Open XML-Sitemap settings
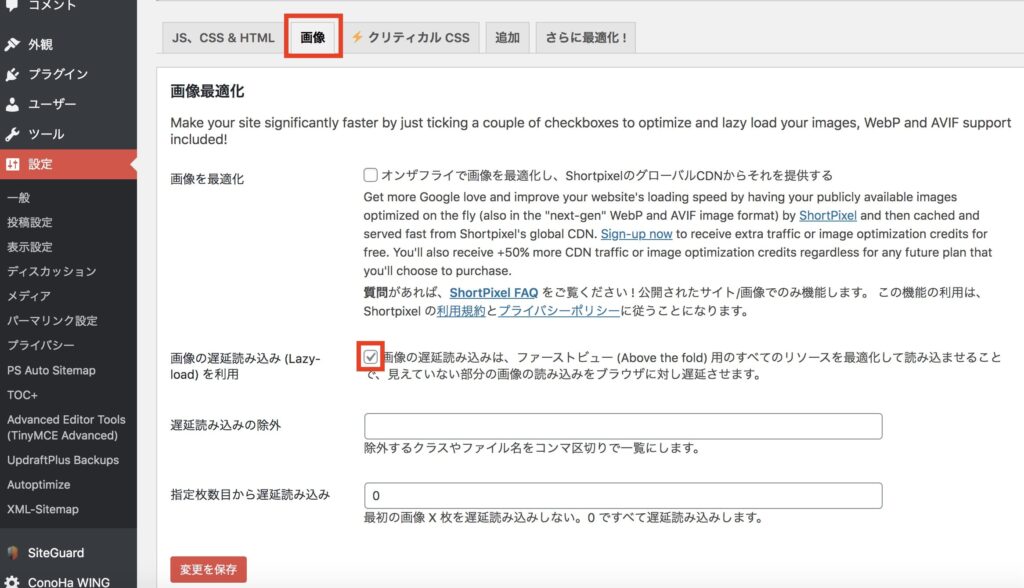Image resolution: width=1024 pixels, height=588 pixels. (42, 510)
